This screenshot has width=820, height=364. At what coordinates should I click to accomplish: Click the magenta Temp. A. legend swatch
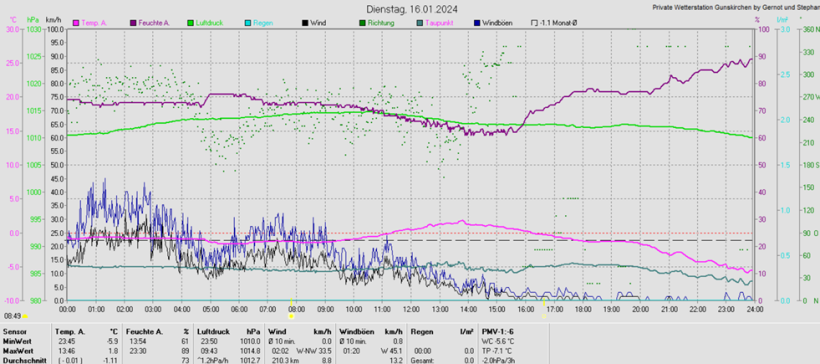coord(75,23)
